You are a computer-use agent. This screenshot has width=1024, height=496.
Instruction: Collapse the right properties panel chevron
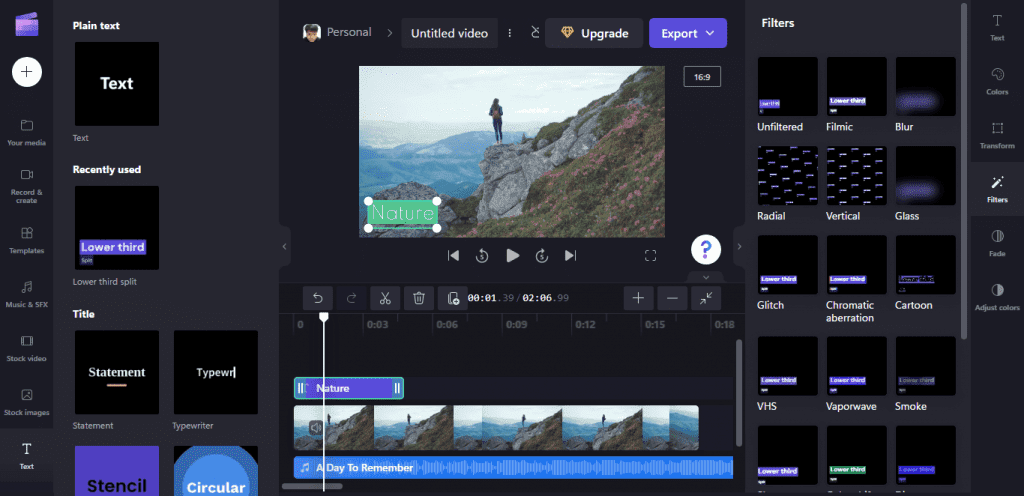pyautogui.click(x=739, y=247)
